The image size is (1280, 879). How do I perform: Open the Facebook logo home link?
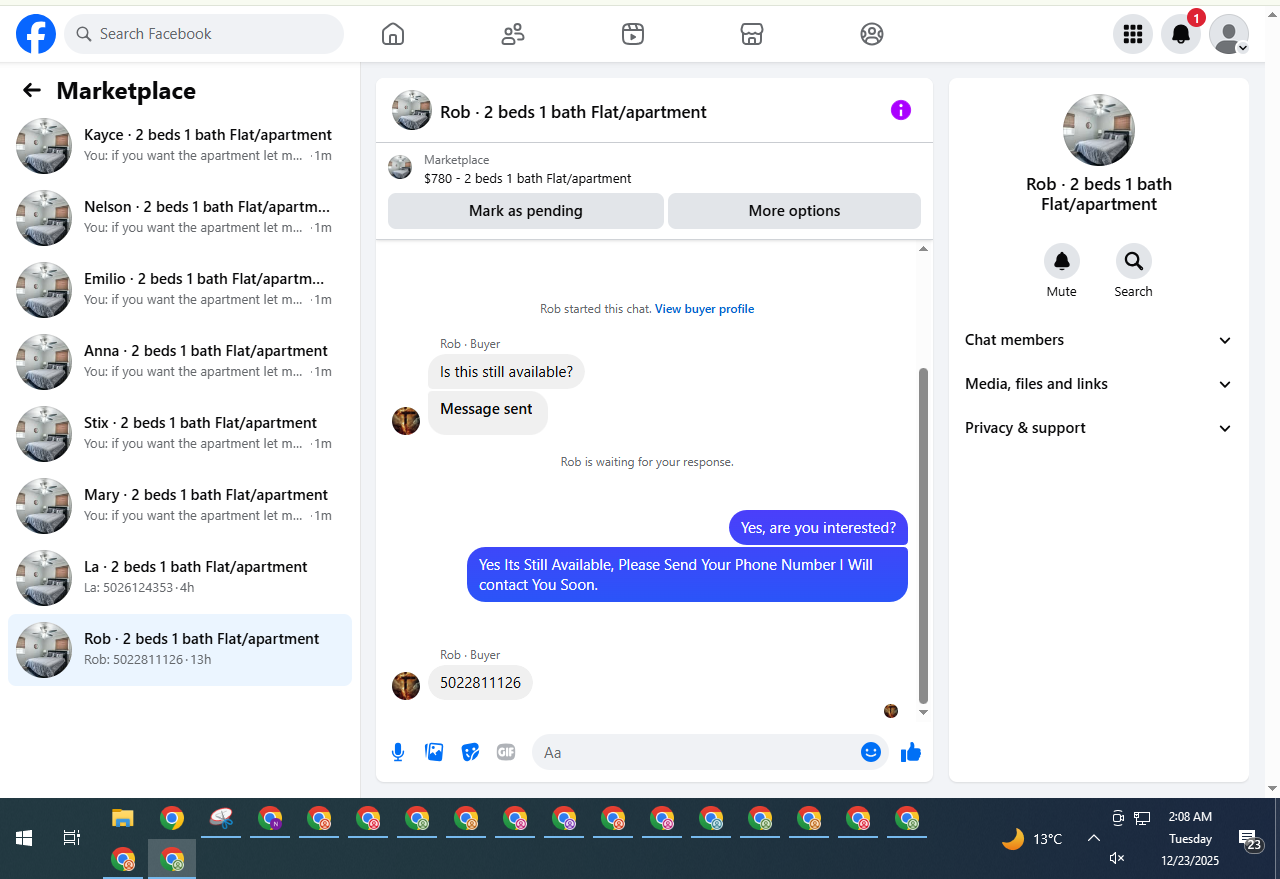point(36,34)
